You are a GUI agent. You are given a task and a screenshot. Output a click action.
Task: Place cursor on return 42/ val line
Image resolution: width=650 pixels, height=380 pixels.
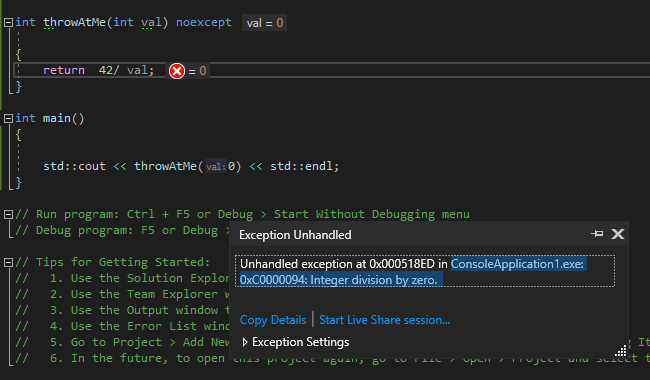point(98,70)
